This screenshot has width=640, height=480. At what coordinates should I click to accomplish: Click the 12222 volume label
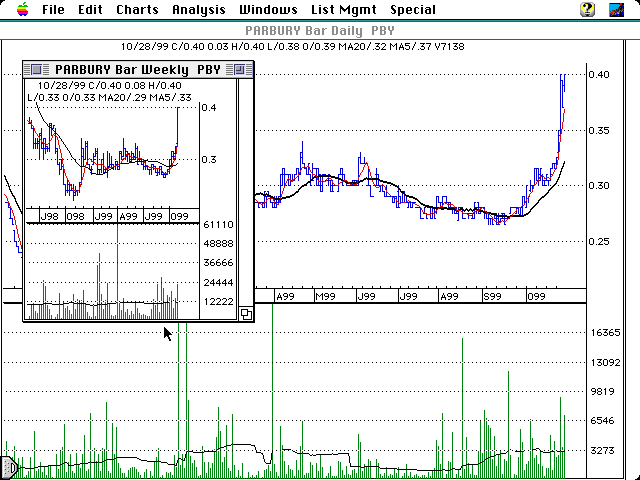(218, 302)
